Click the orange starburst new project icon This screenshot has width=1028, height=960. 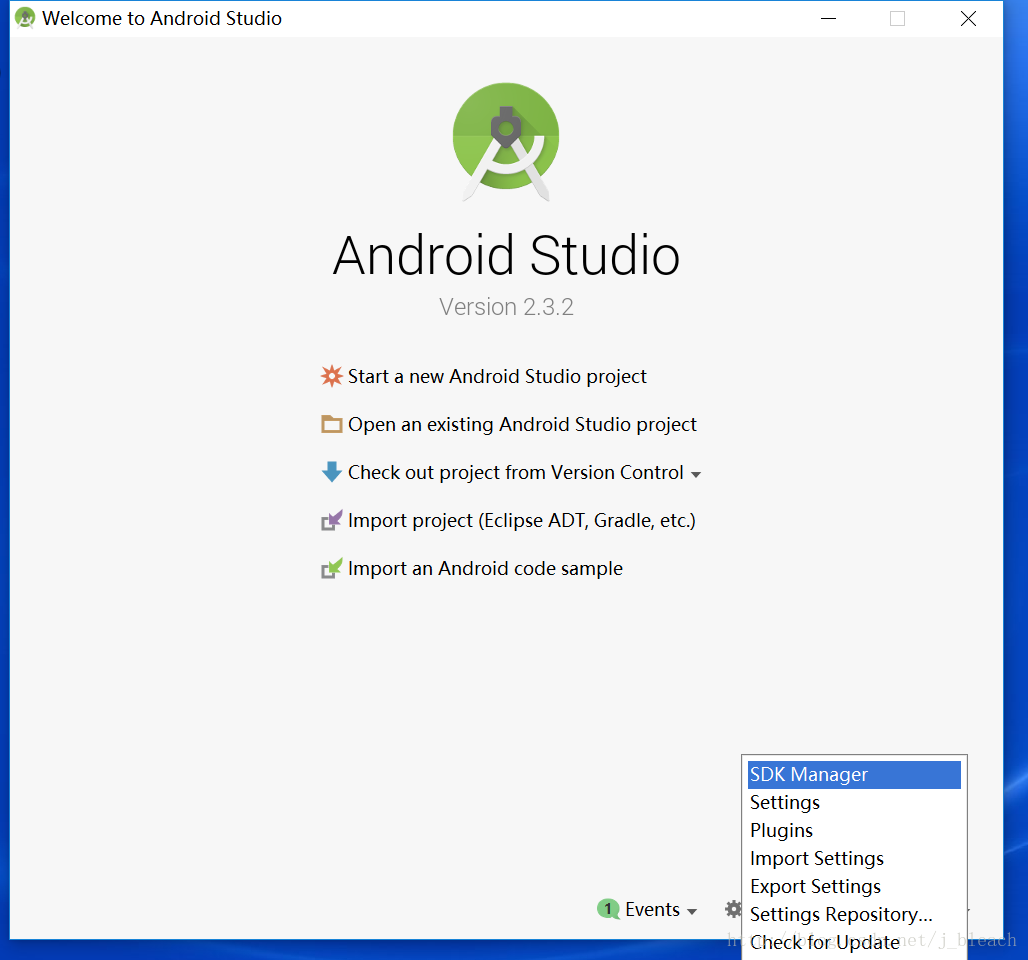(332, 376)
